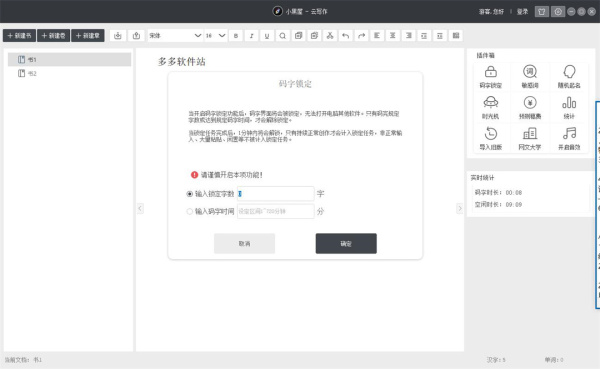This screenshot has width=600, height=369.
Task: Open the 时光机 time machine plugin
Action: tap(491, 108)
